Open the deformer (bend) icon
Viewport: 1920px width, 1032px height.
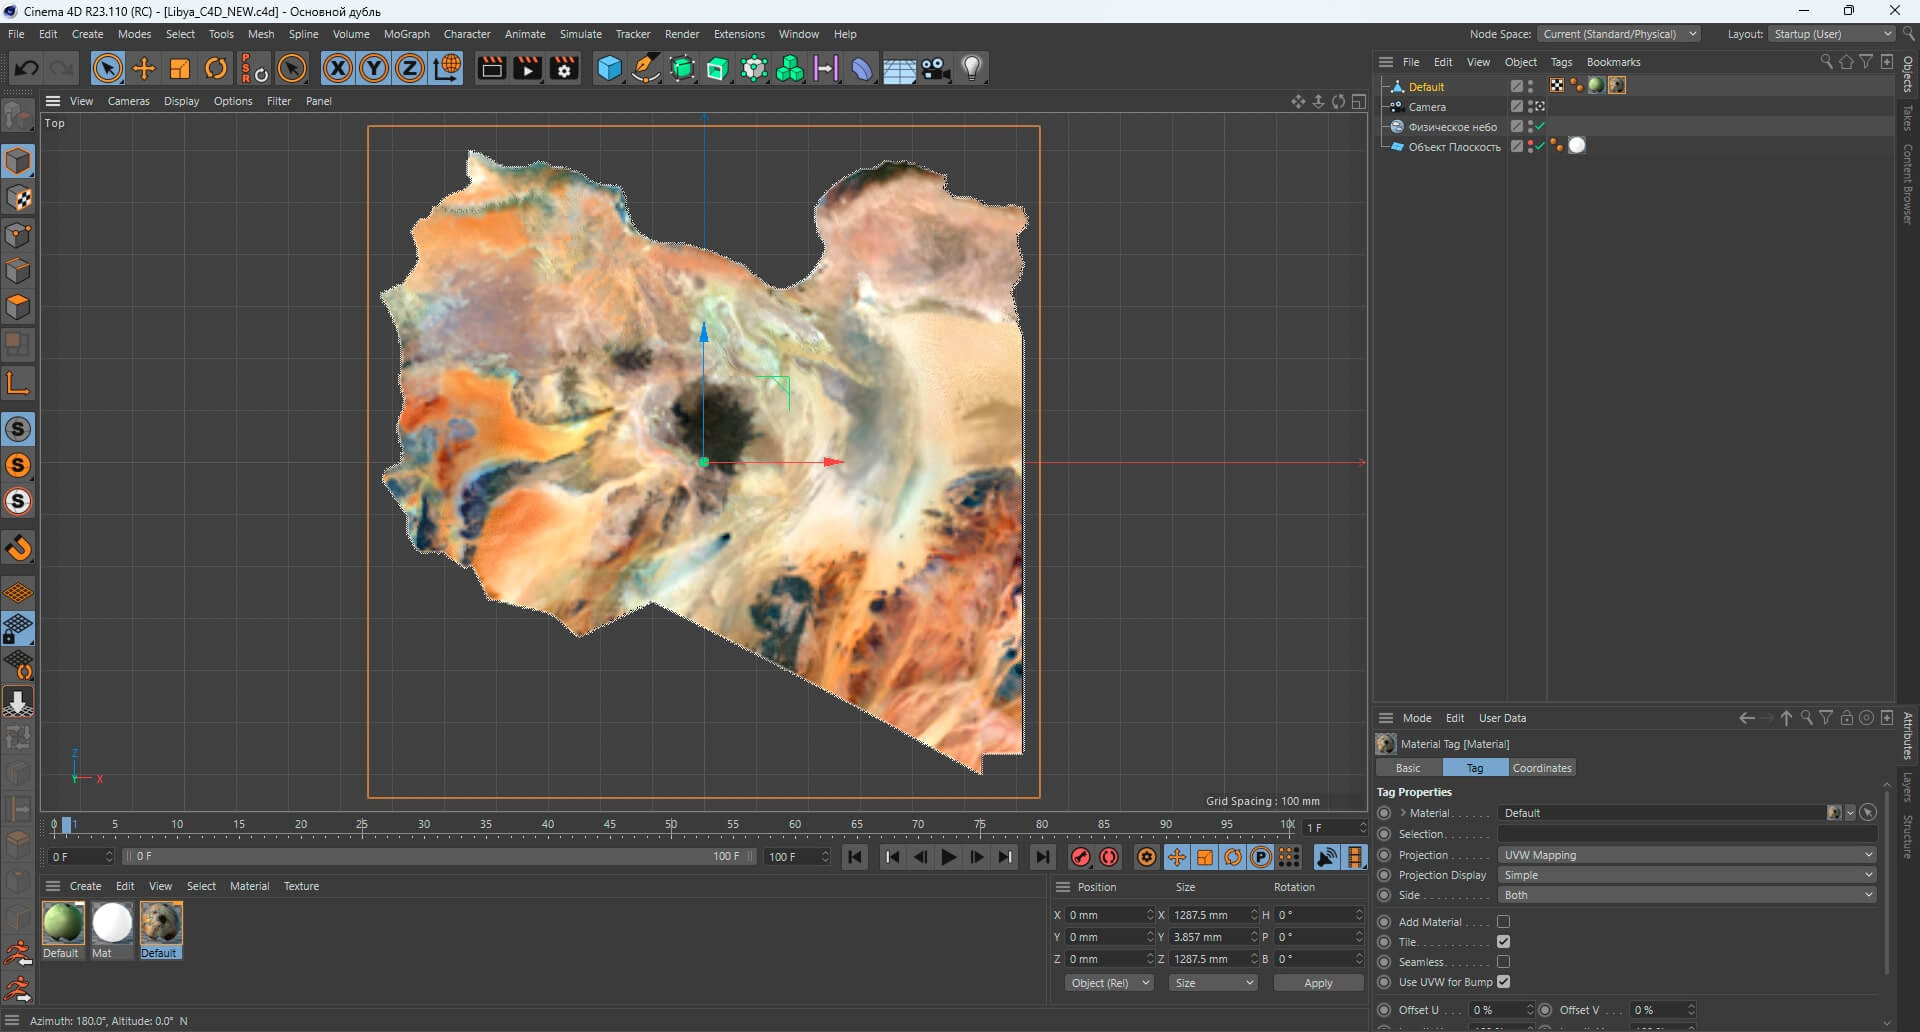pos(862,68)
